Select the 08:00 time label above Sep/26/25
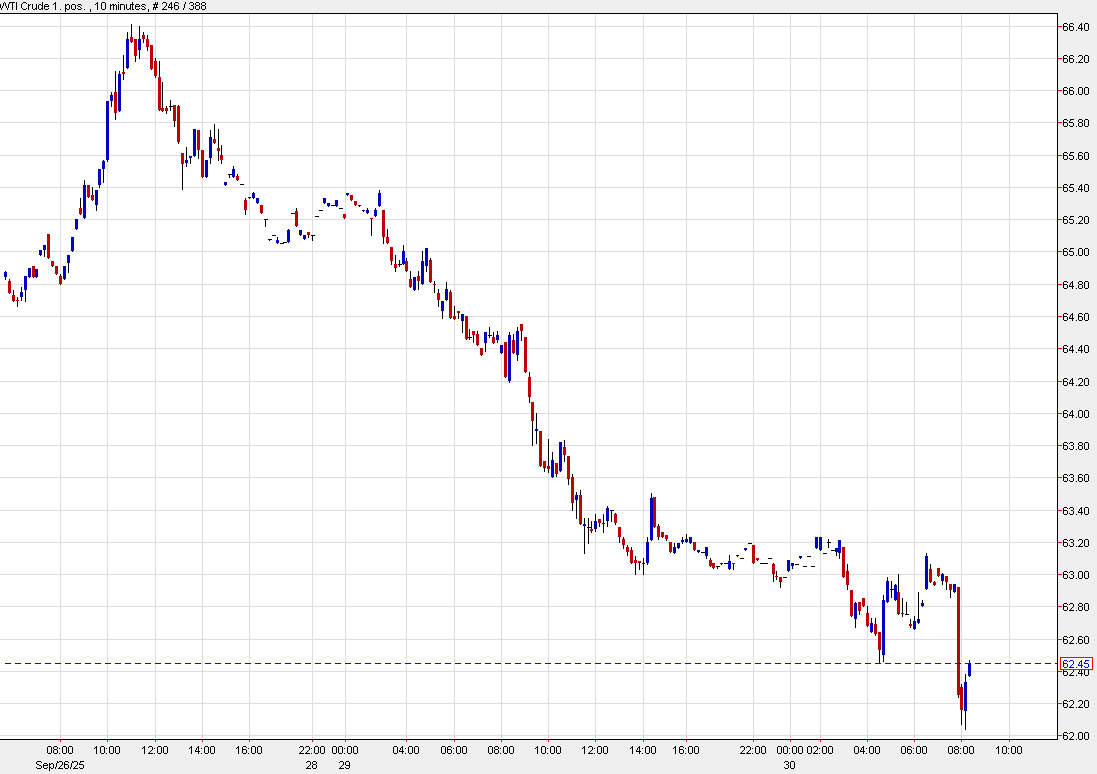This screenshot has width=1097, height=774. coord(59,749)
